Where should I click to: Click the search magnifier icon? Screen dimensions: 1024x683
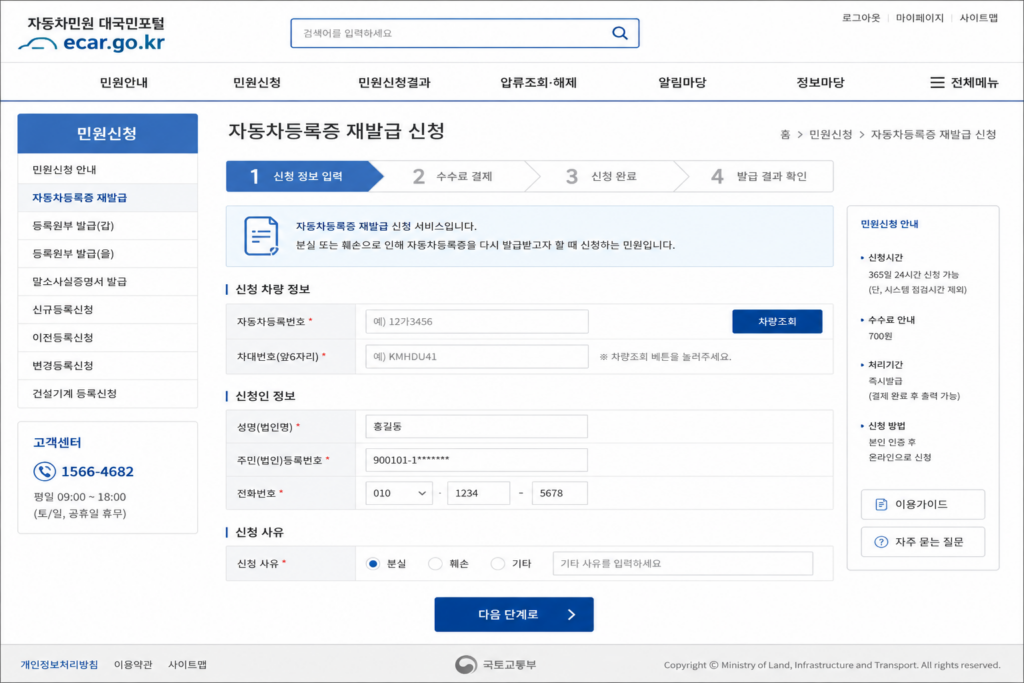(x=619, y=33)
